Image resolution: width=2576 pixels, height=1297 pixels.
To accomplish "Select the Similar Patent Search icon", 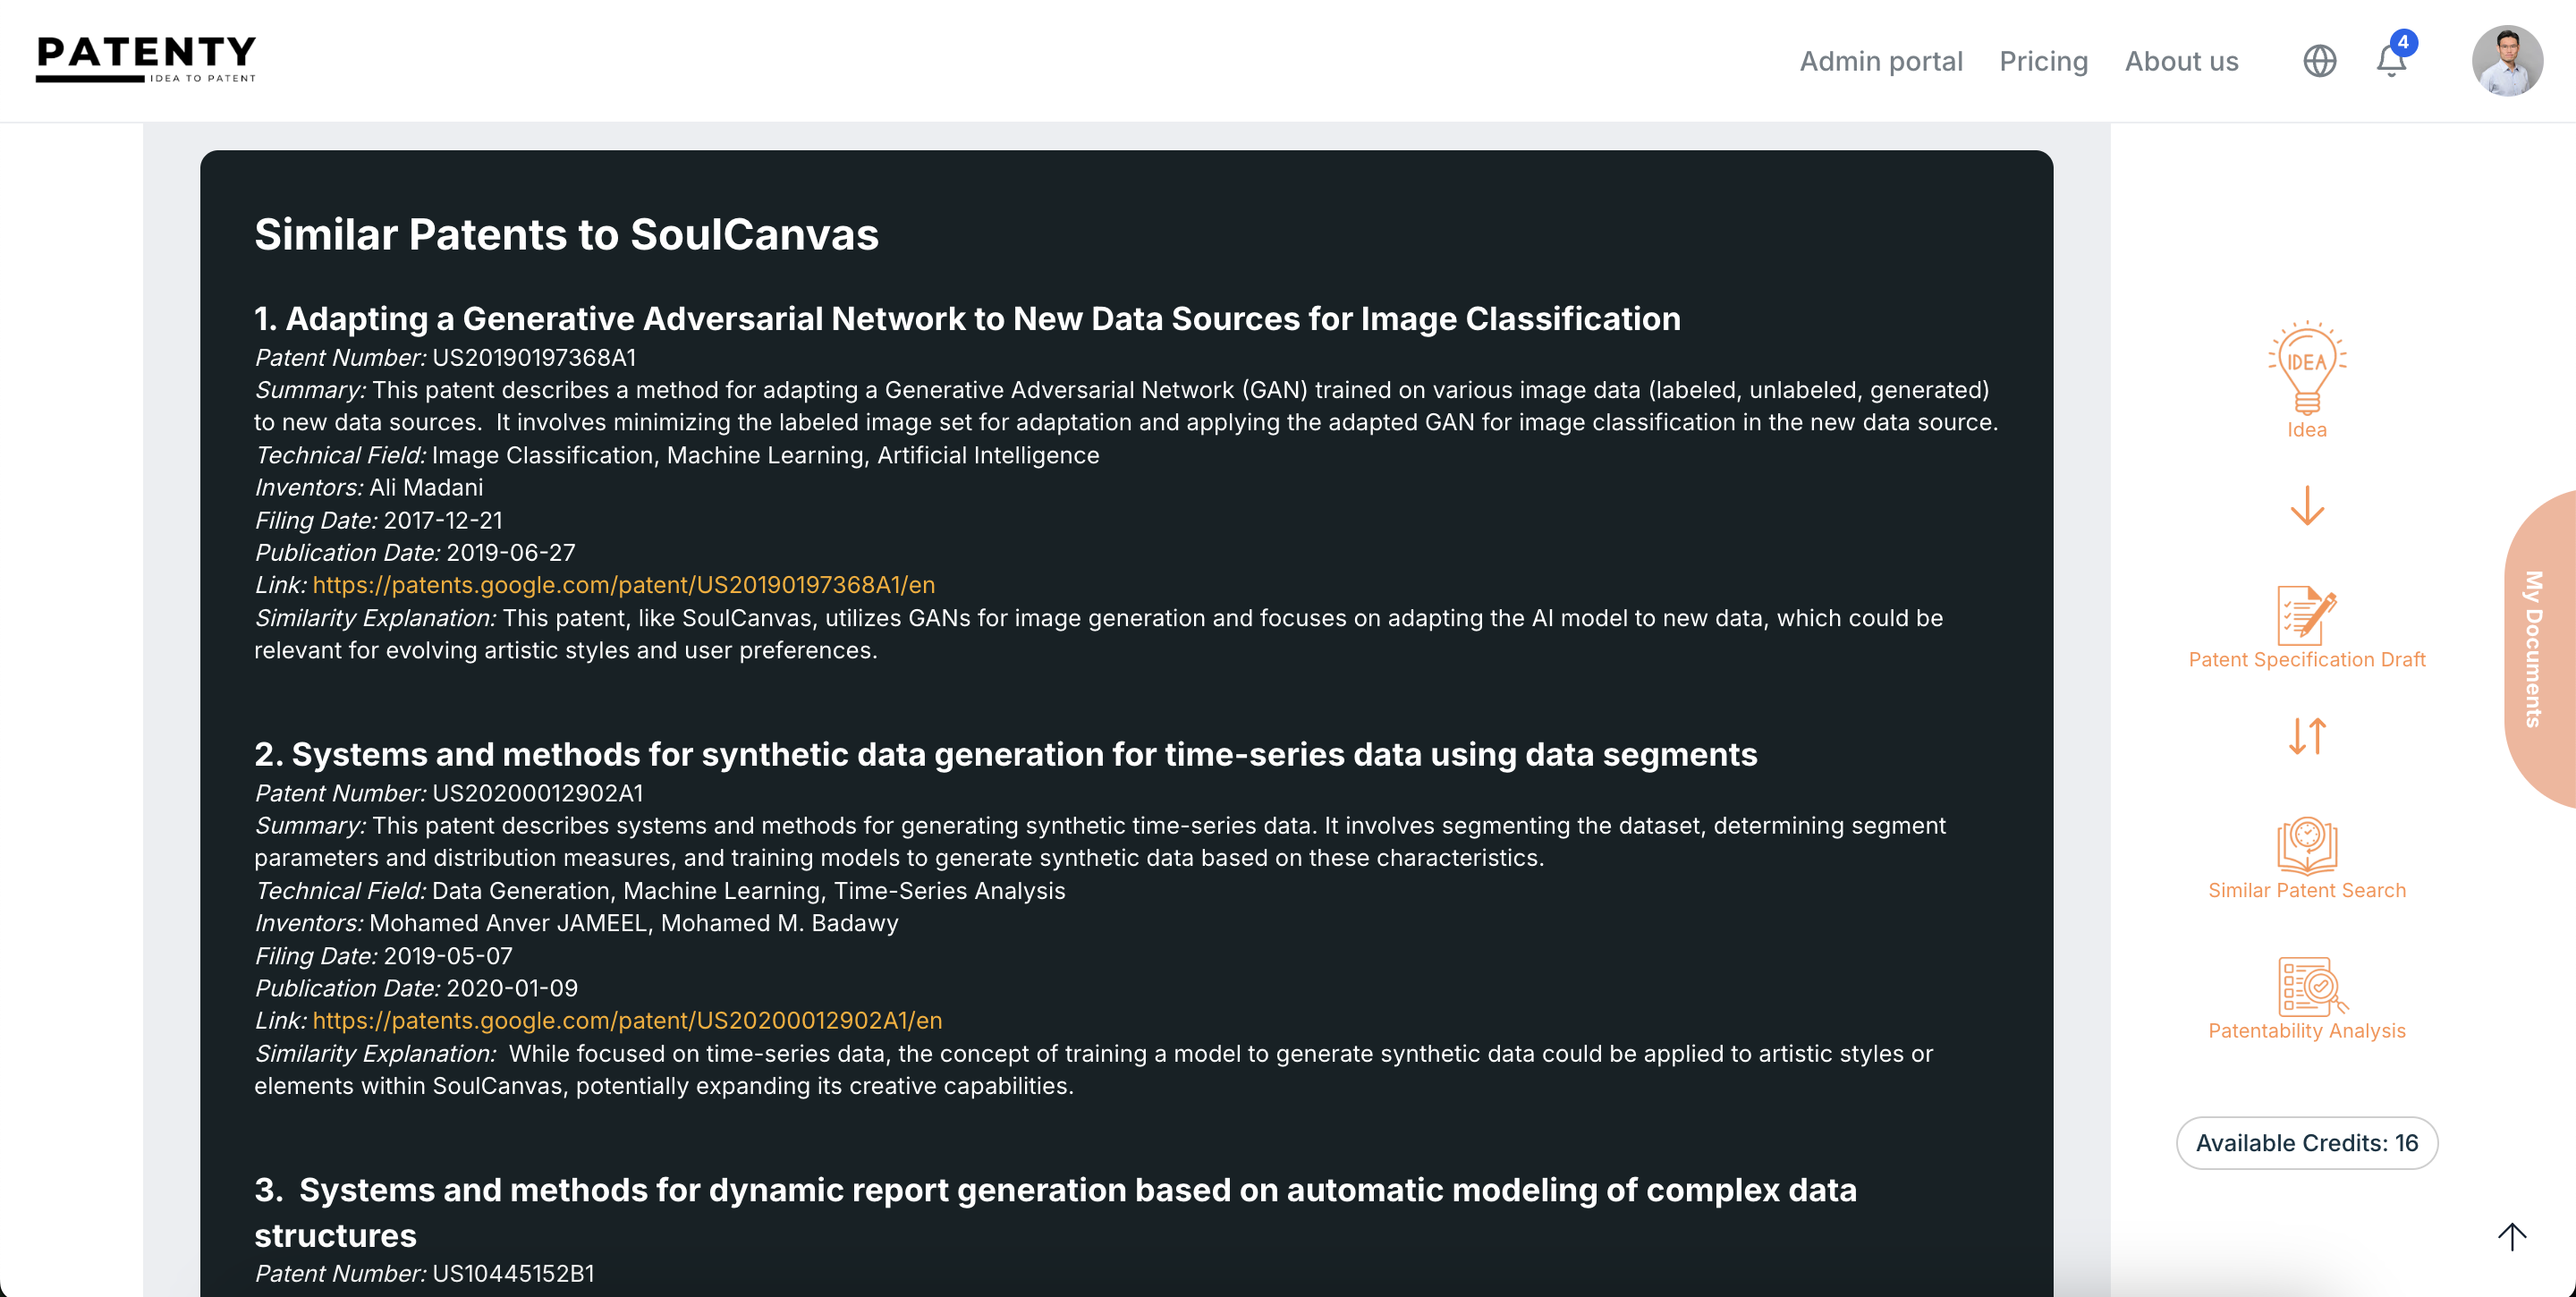I will tap(2306, 845).
